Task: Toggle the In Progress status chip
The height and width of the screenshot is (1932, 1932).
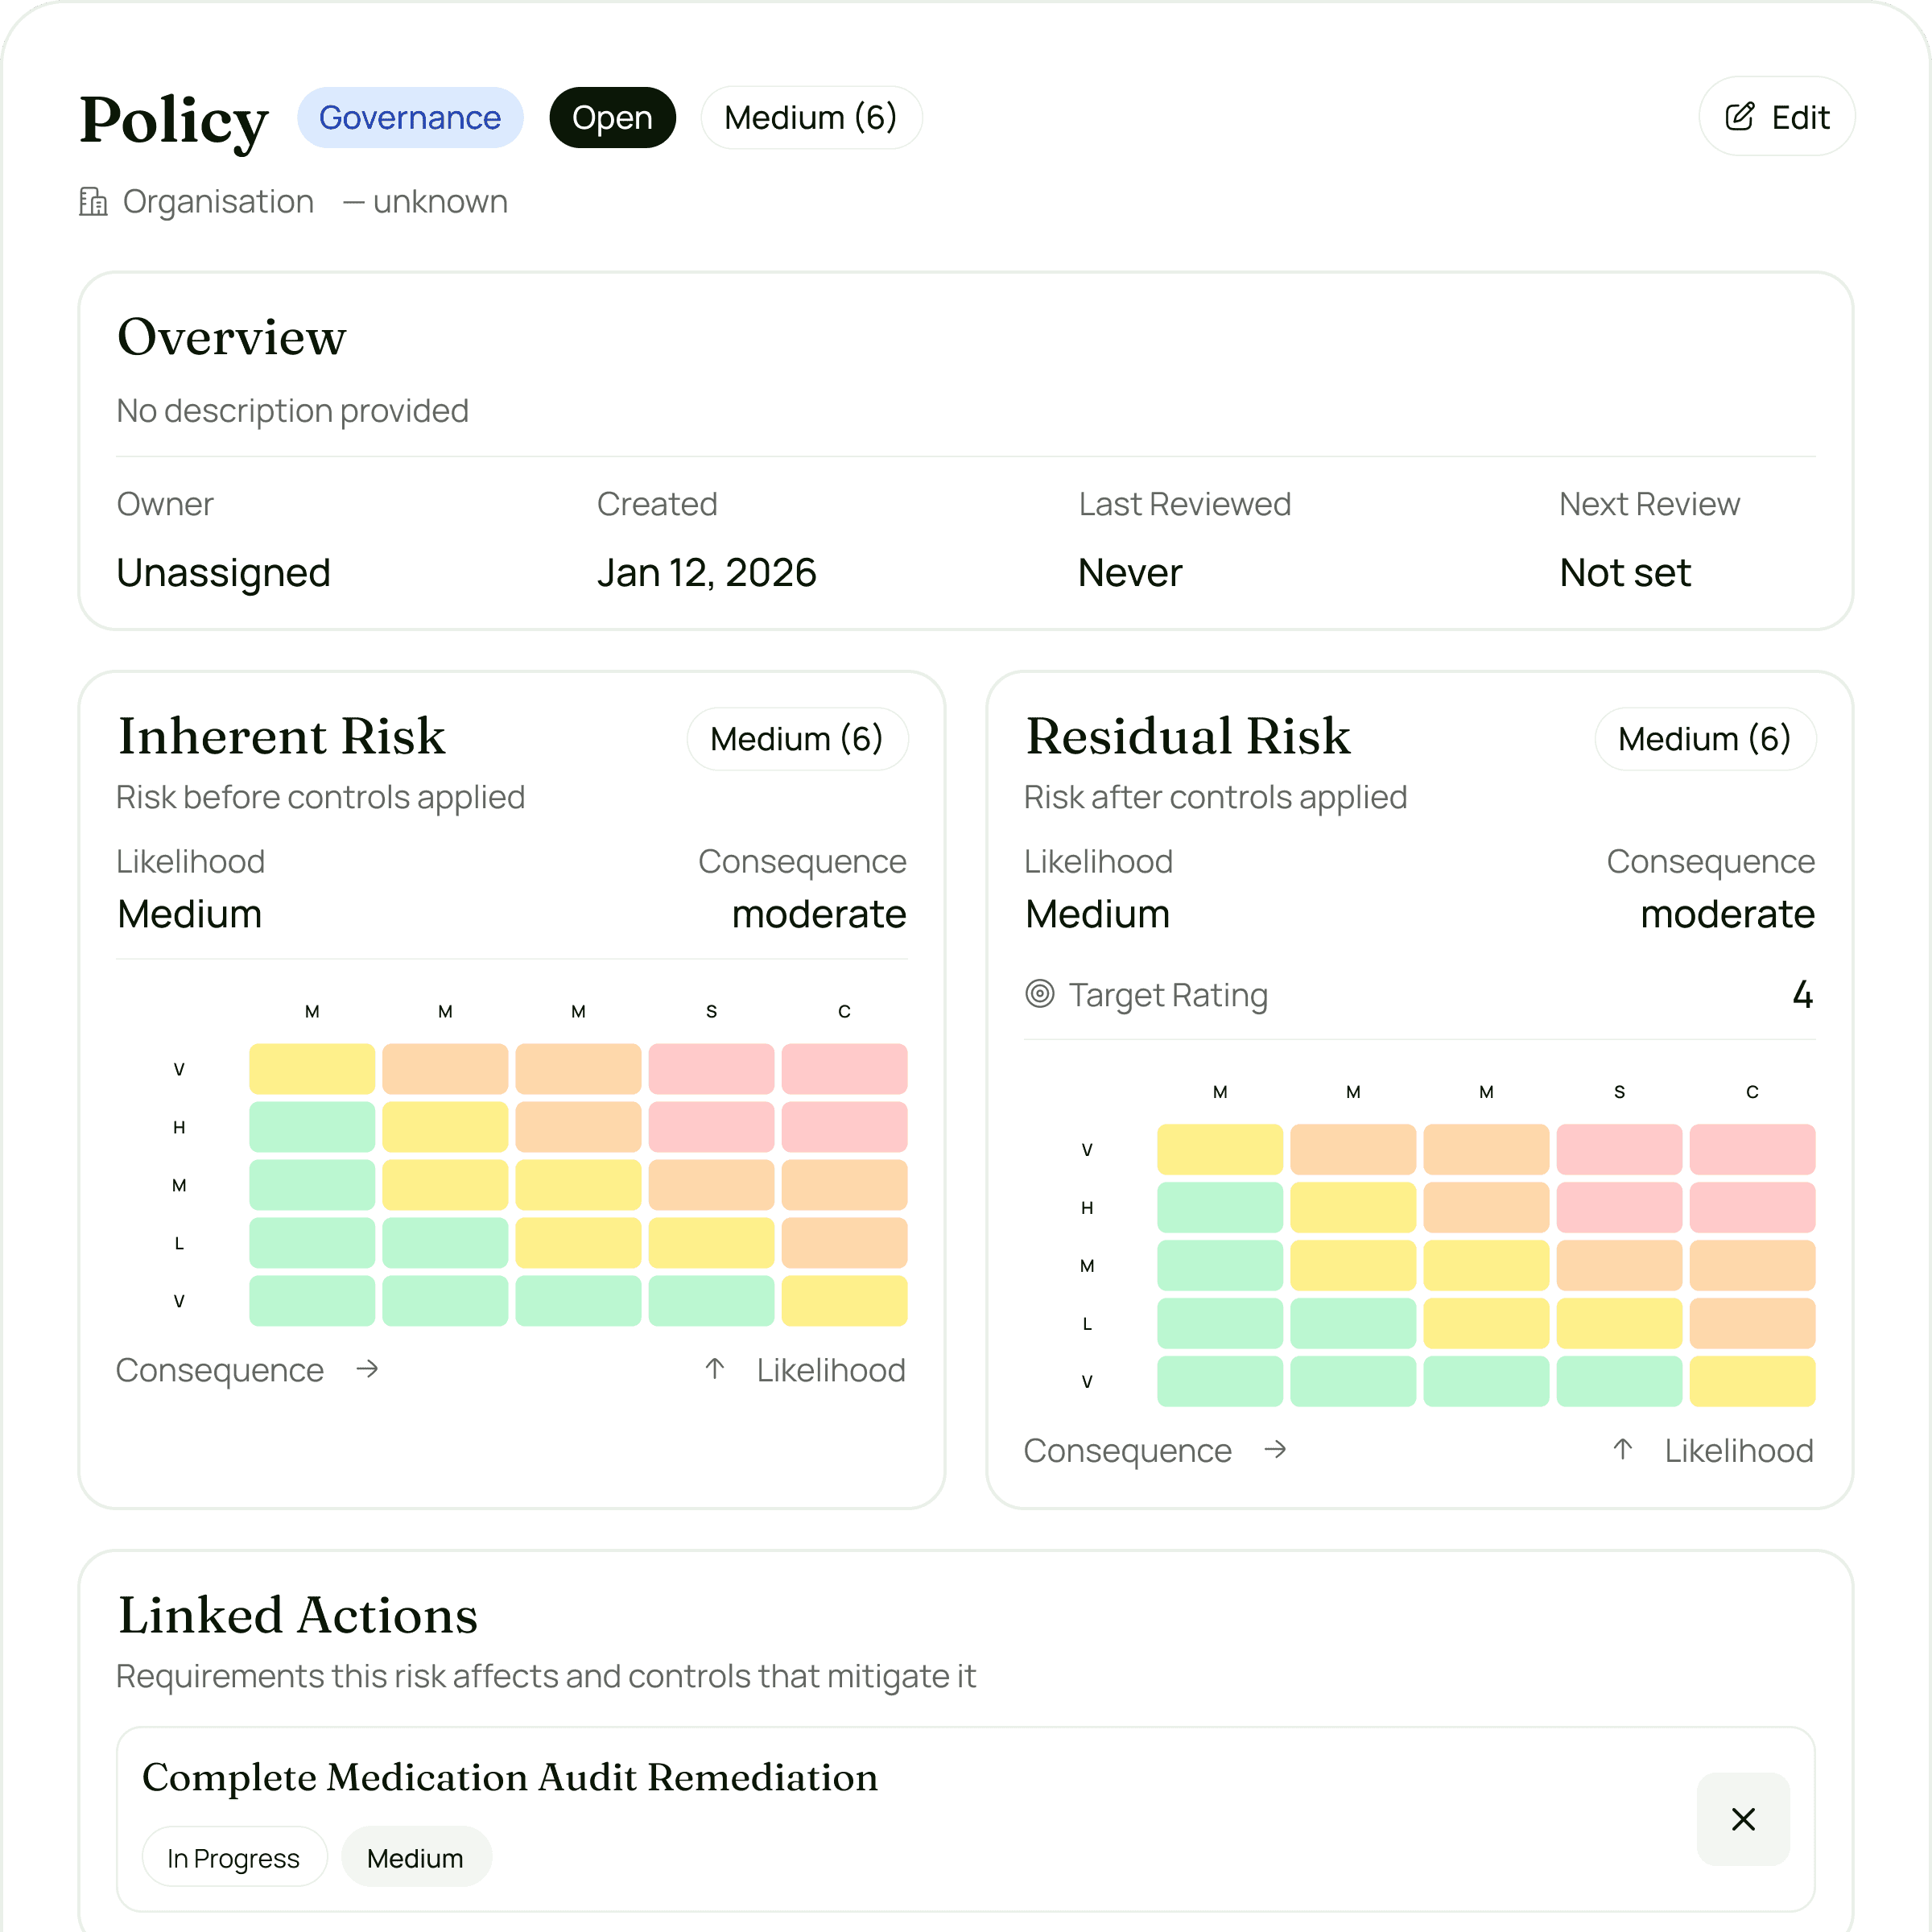Action: (x=234, y=1857)
